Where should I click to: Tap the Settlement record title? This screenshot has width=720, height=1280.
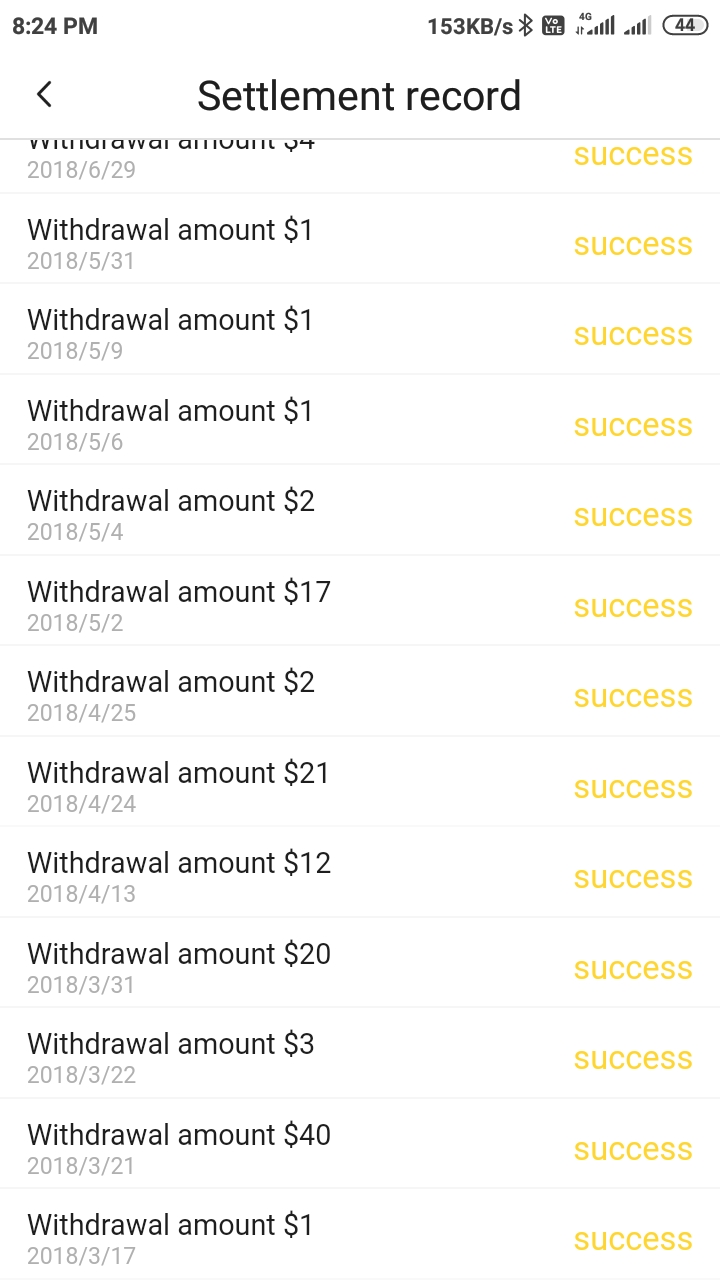[359, 96]
